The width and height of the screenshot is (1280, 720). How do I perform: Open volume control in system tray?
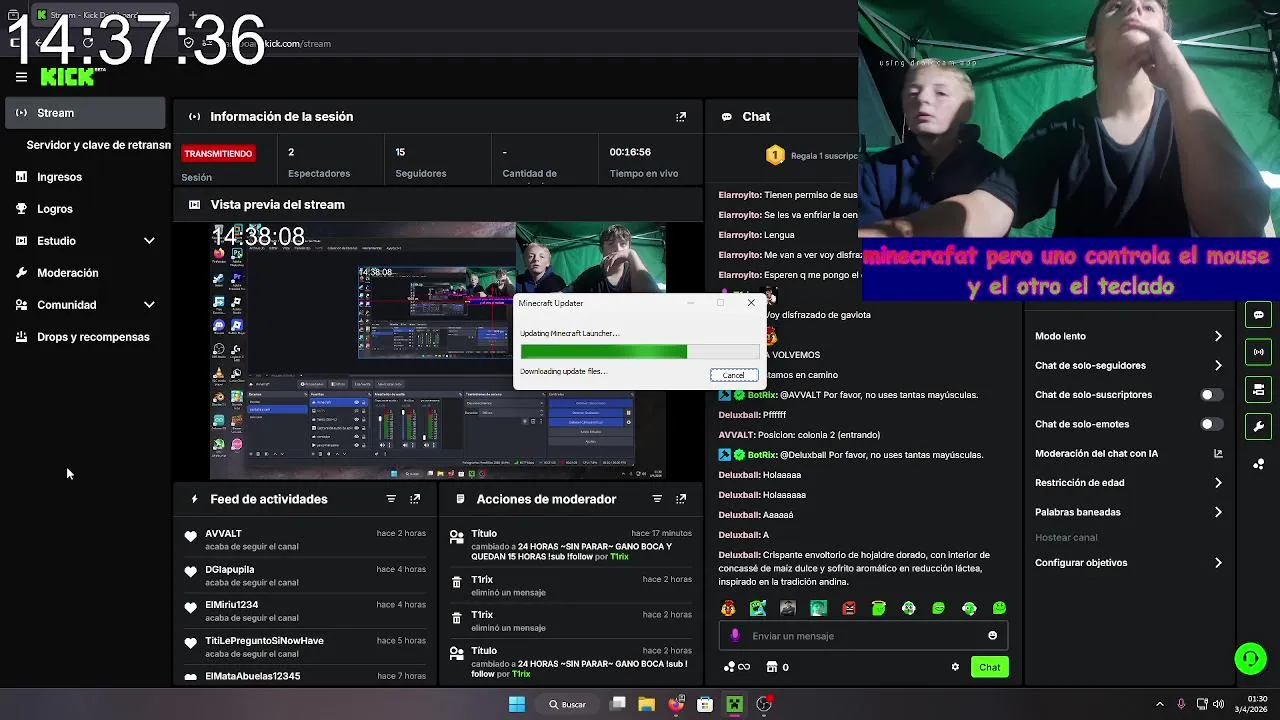(1218, 704)
